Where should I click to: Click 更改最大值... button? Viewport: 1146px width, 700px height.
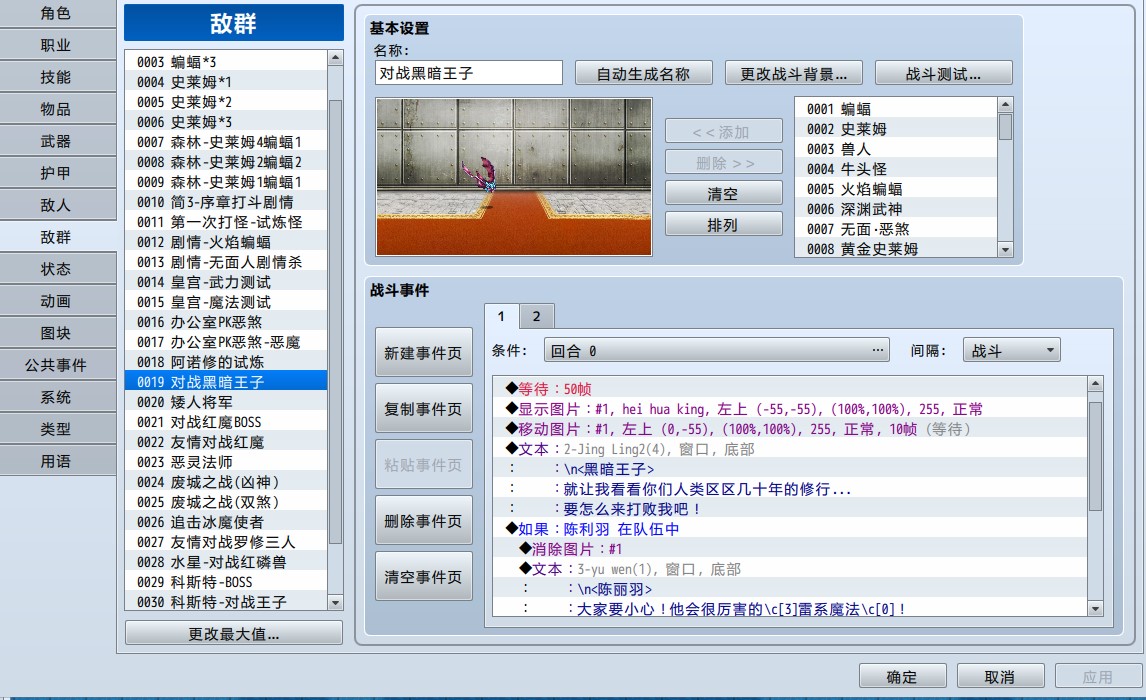coord(234,633)
